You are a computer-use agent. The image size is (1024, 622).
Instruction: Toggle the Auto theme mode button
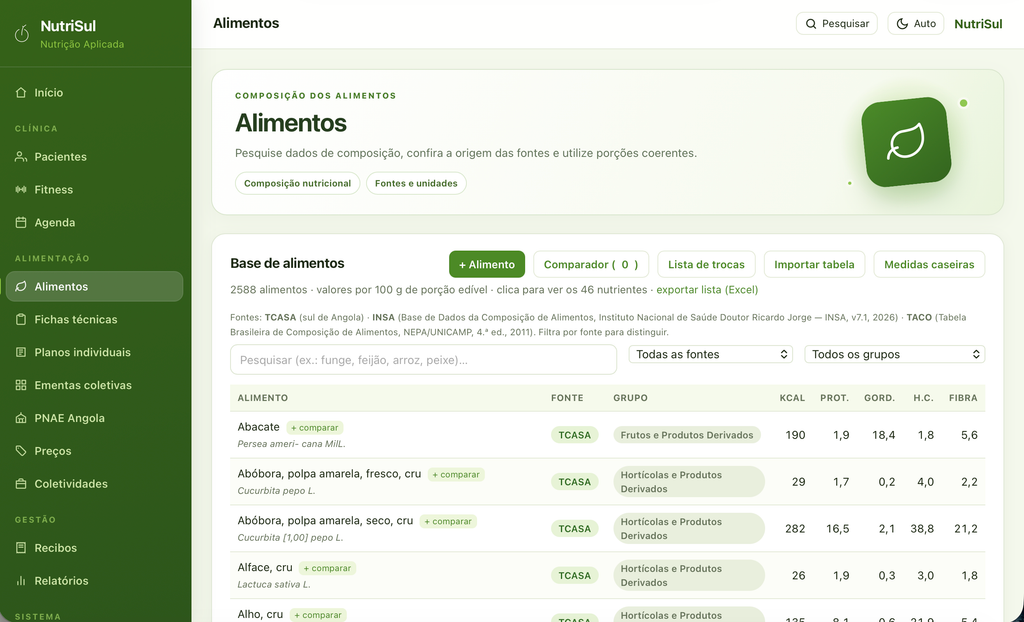(x=916, y=24)
